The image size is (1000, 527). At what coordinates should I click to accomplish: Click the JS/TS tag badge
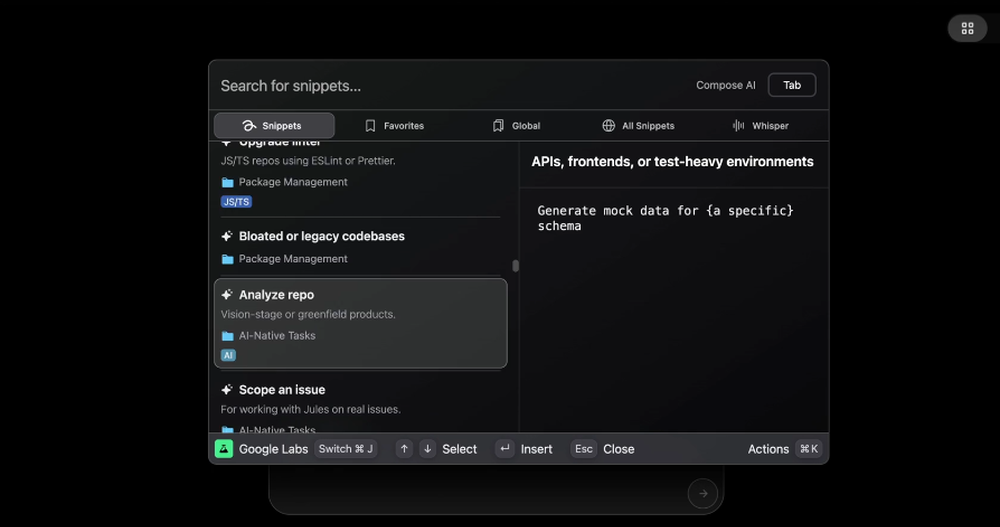(236, 202)
